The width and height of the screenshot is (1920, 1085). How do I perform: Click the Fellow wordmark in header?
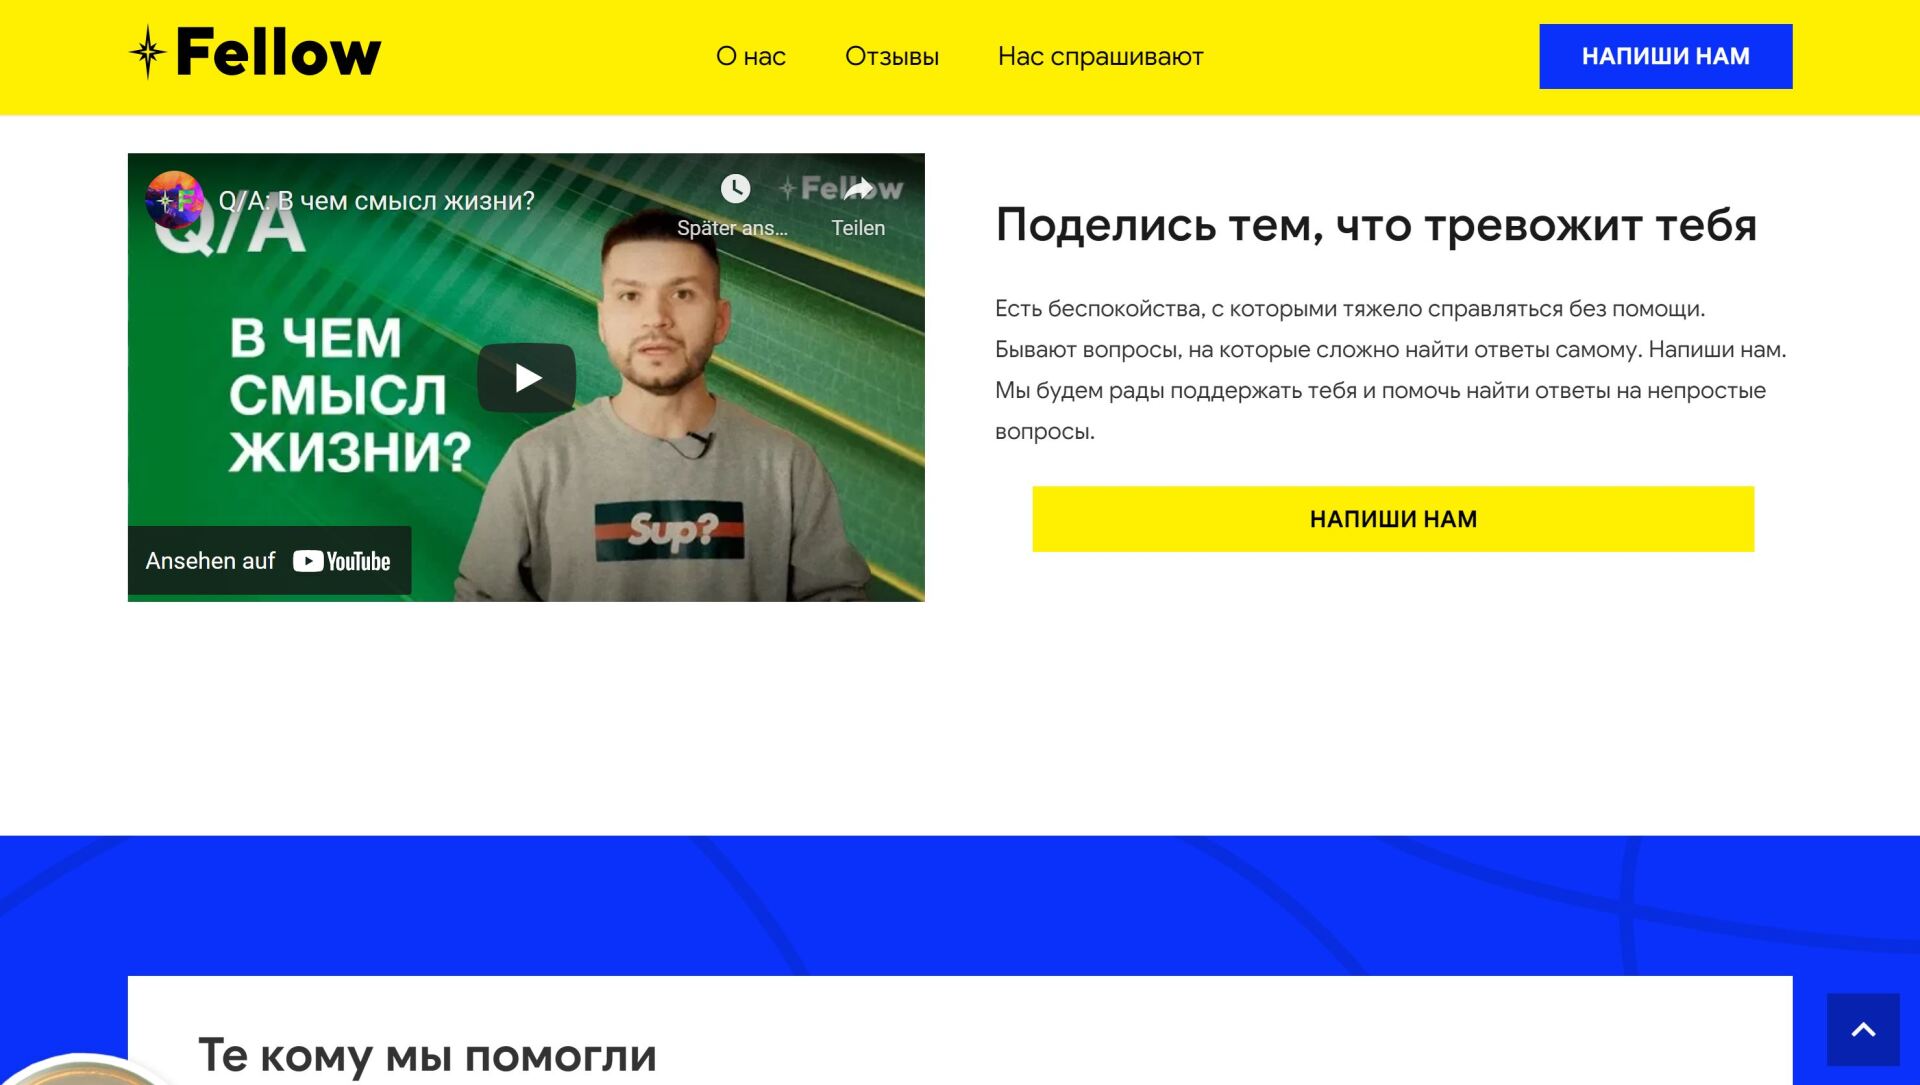pos(278,52)
